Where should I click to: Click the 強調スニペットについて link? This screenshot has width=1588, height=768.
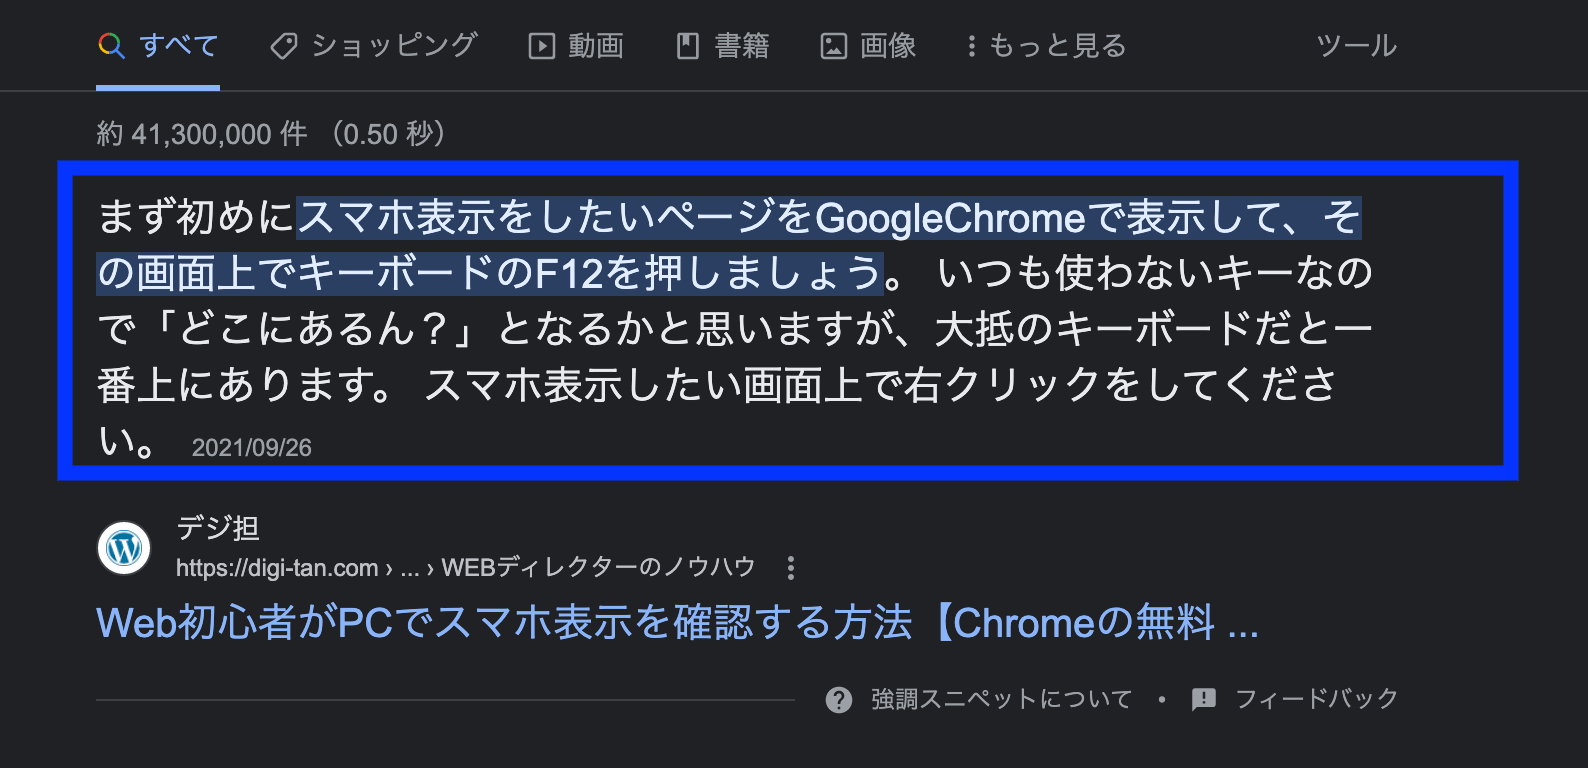click(1001, 699)
